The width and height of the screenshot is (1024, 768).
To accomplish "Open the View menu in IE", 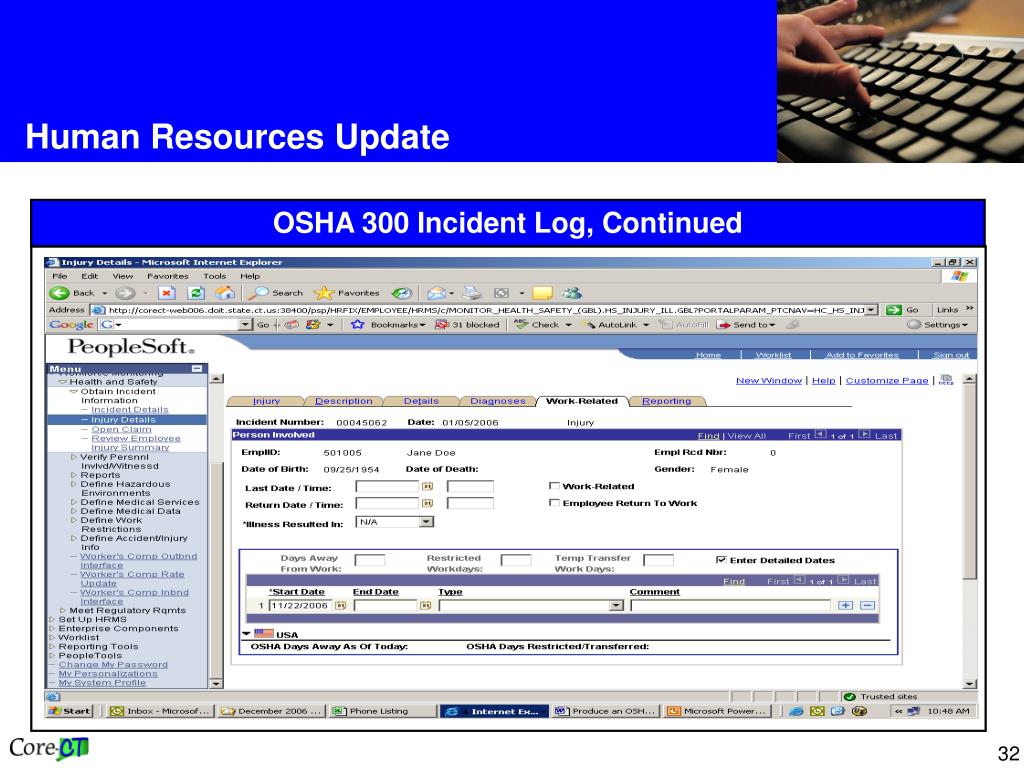I will (122, 276).
